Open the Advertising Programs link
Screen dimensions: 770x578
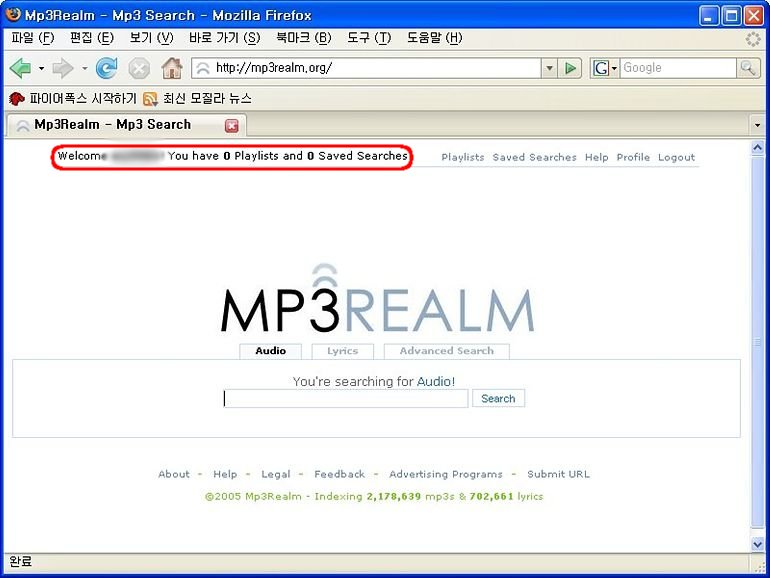tap(446, 474)
